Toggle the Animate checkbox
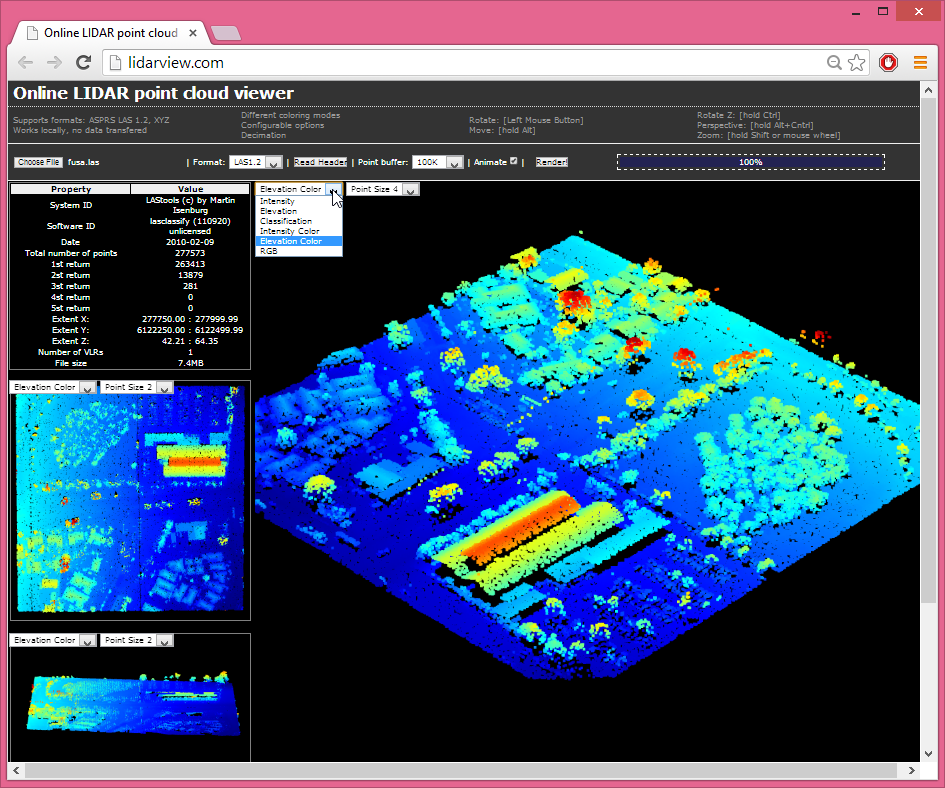This screenshot has width=945, height=788. 514,161
